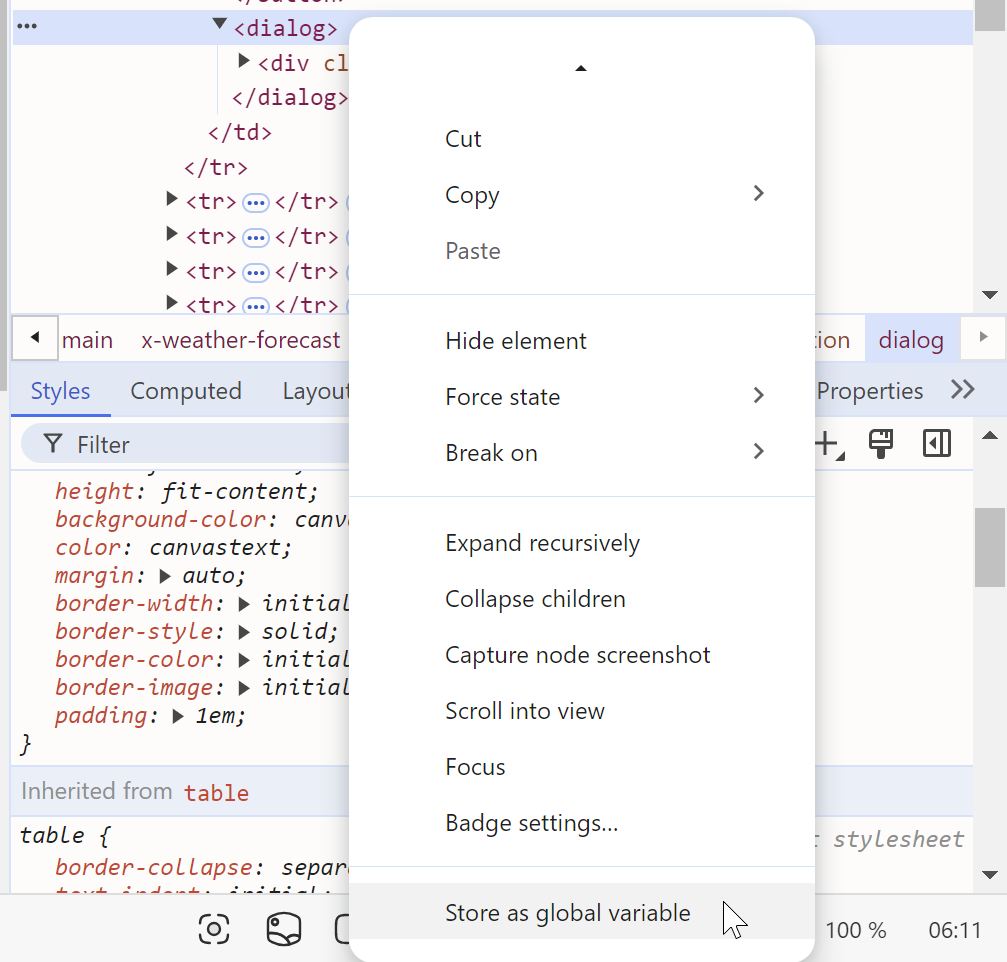Click the up arrow at top of context menu
The image size is (1007, 962).
(581, 68)
